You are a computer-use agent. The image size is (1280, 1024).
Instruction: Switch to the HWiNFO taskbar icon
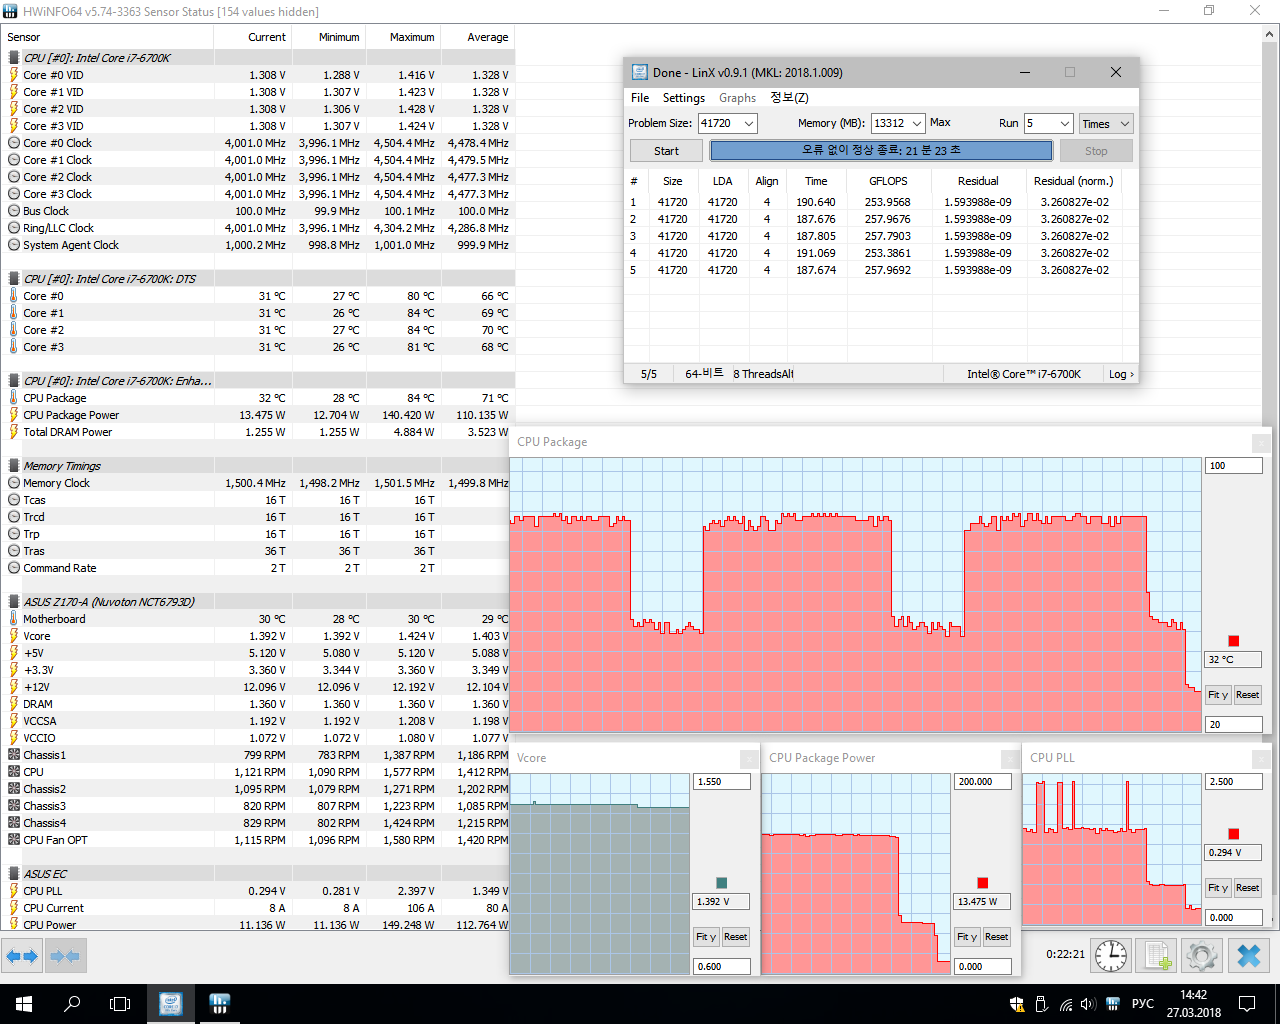(220, 1004)
